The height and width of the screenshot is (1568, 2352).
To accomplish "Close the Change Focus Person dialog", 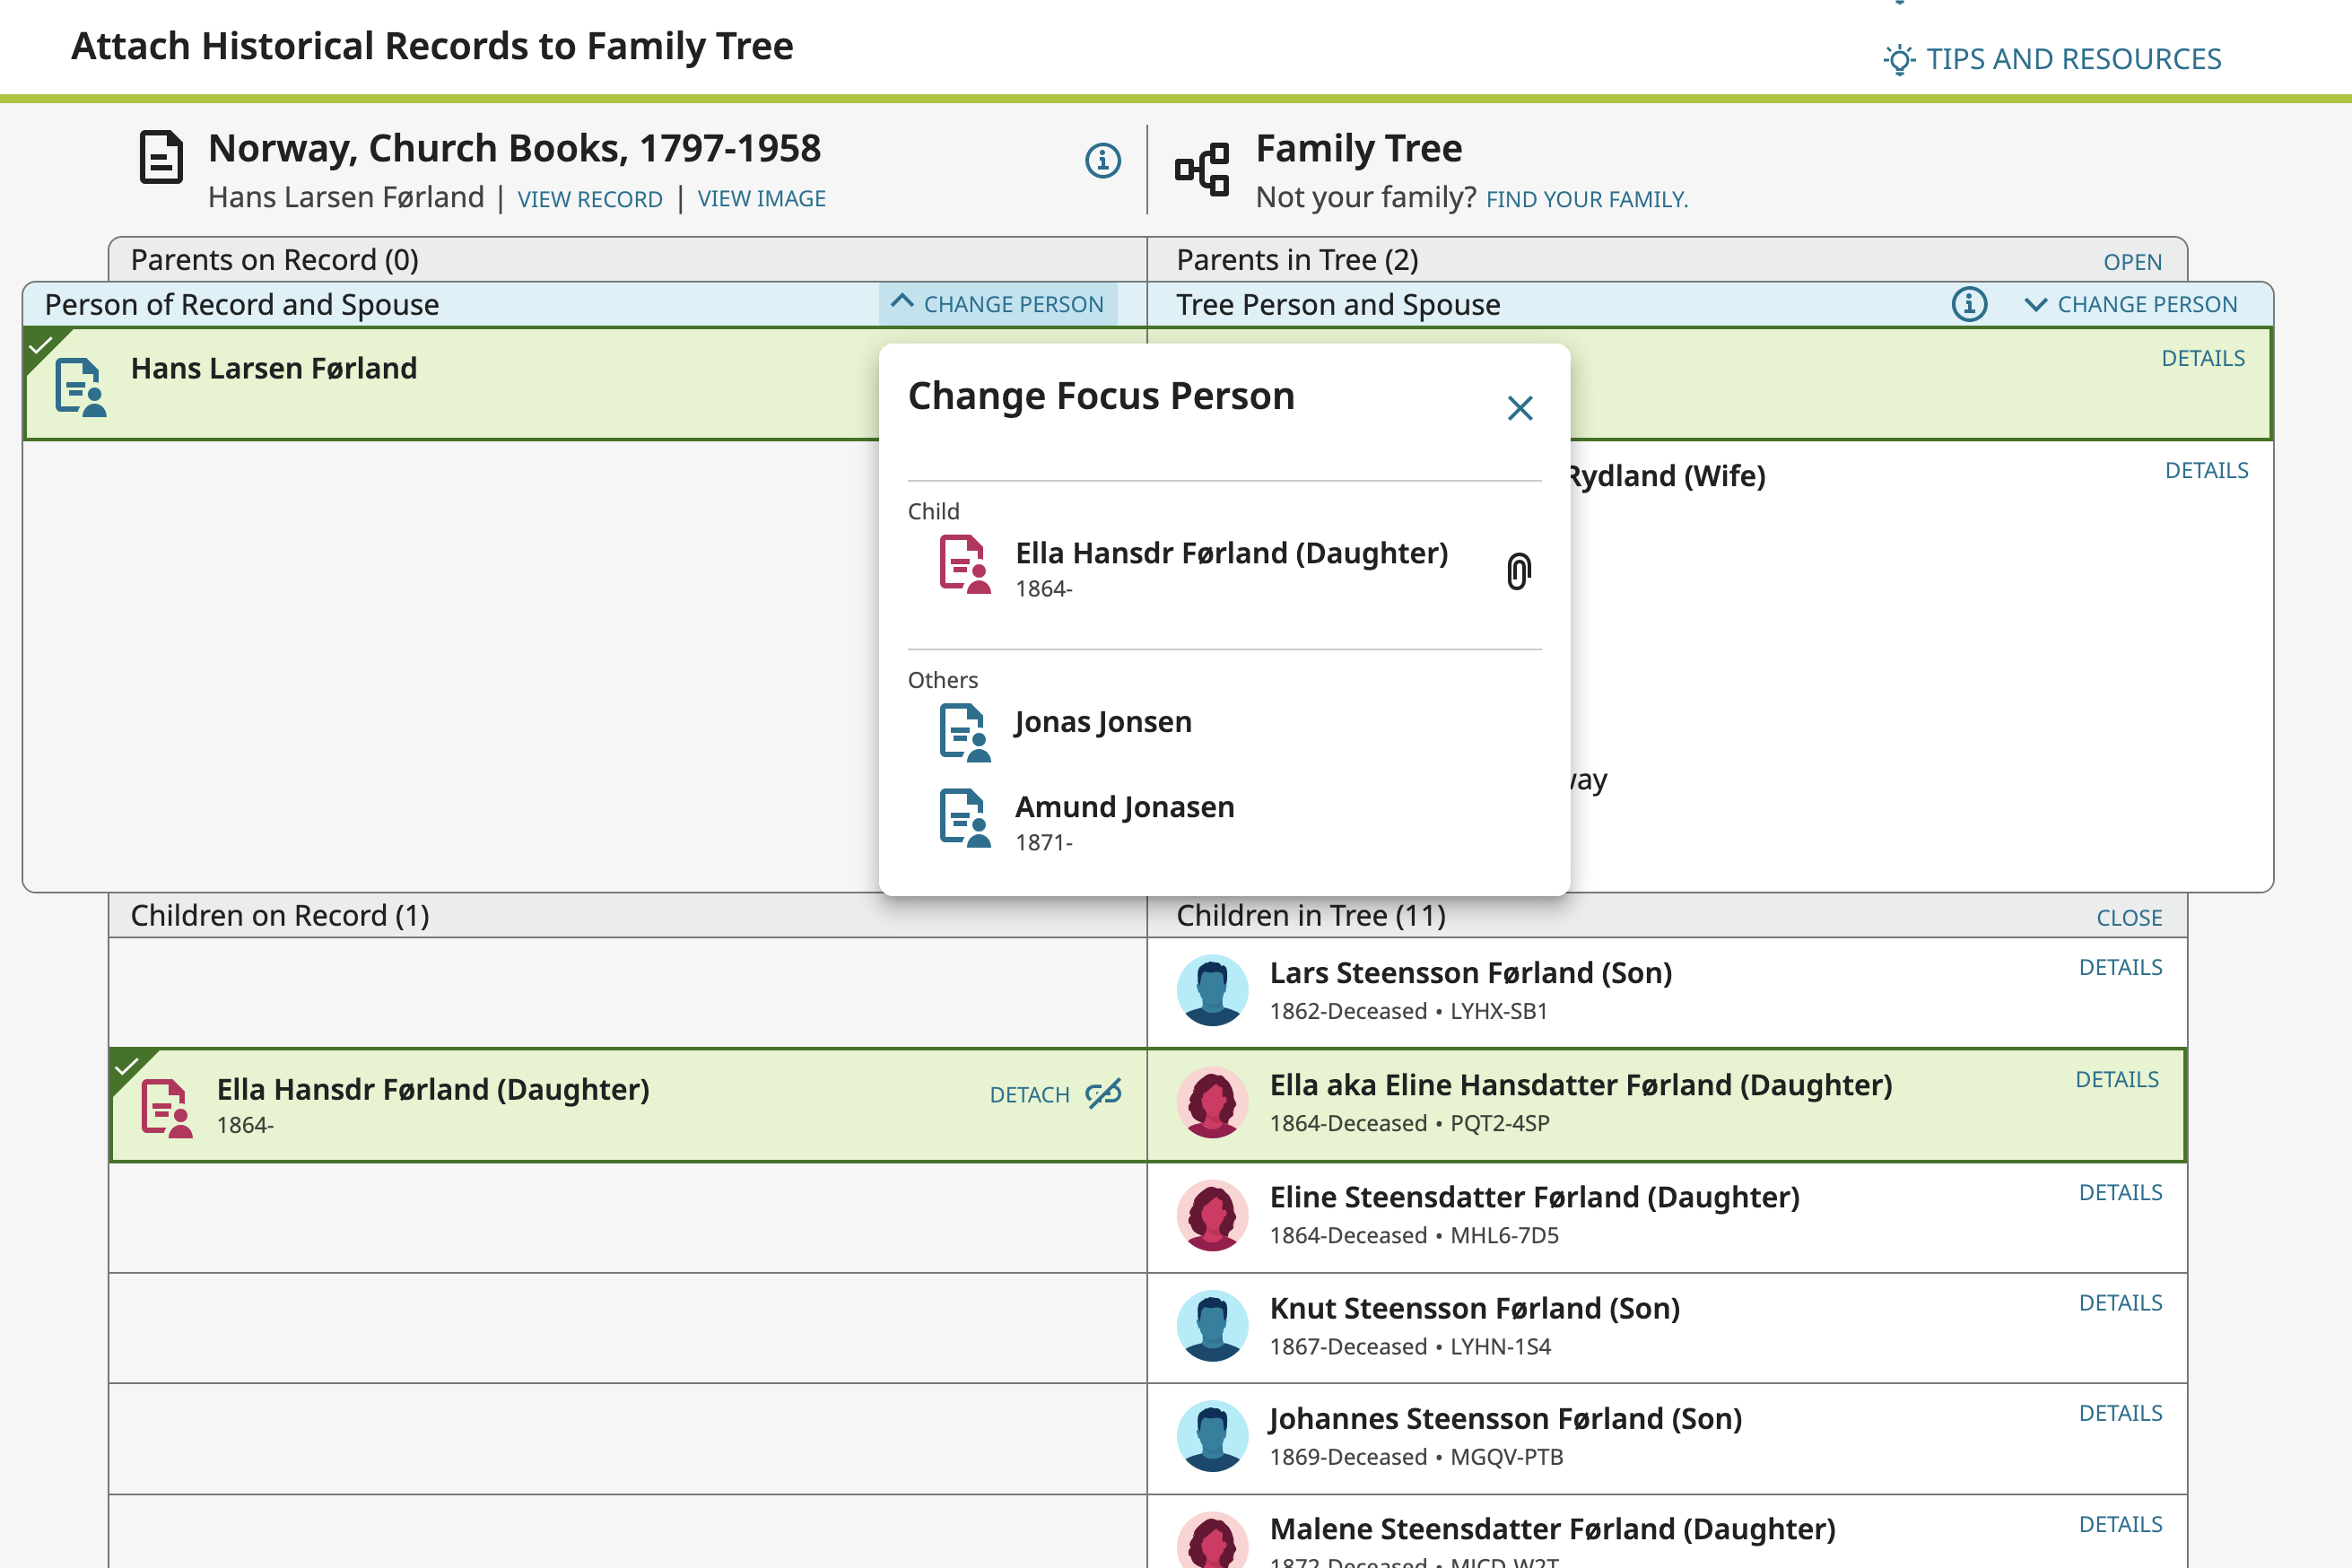I will point(1519,408).
